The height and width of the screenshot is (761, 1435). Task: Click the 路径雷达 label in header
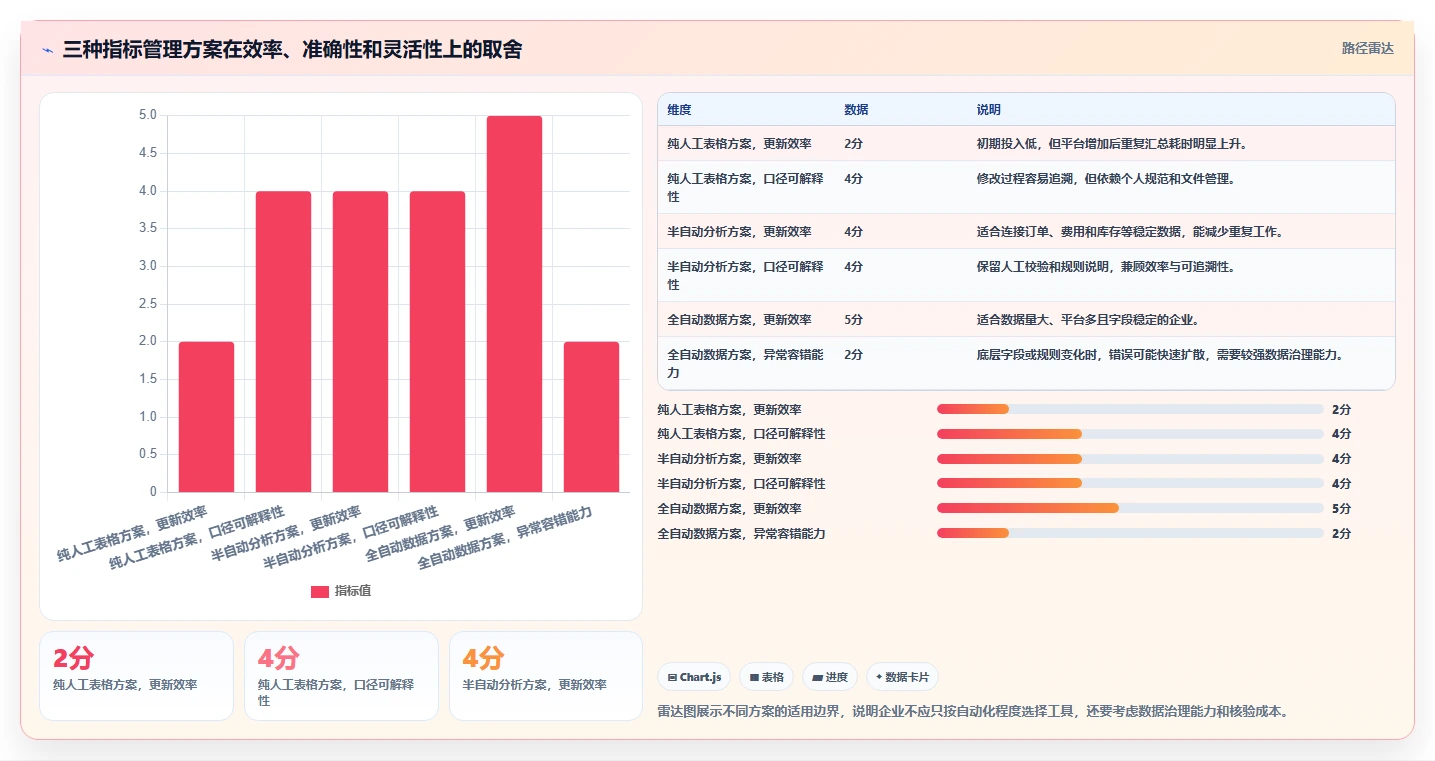[1367, 48]
